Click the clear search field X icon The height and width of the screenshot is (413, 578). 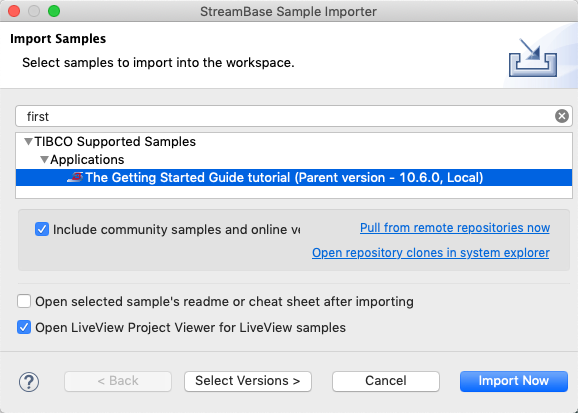coord(561,116)
